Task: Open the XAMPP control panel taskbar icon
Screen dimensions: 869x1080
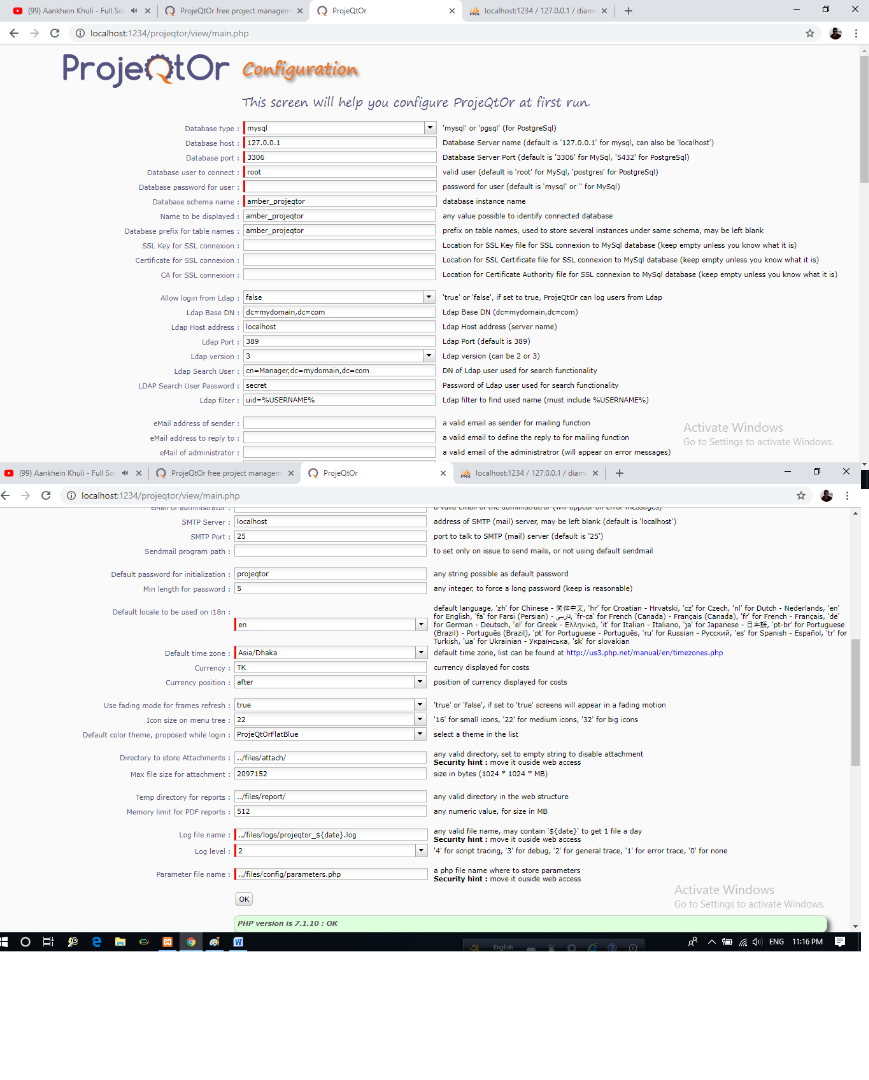Action: pyautogui.click(x=167, y=942)
